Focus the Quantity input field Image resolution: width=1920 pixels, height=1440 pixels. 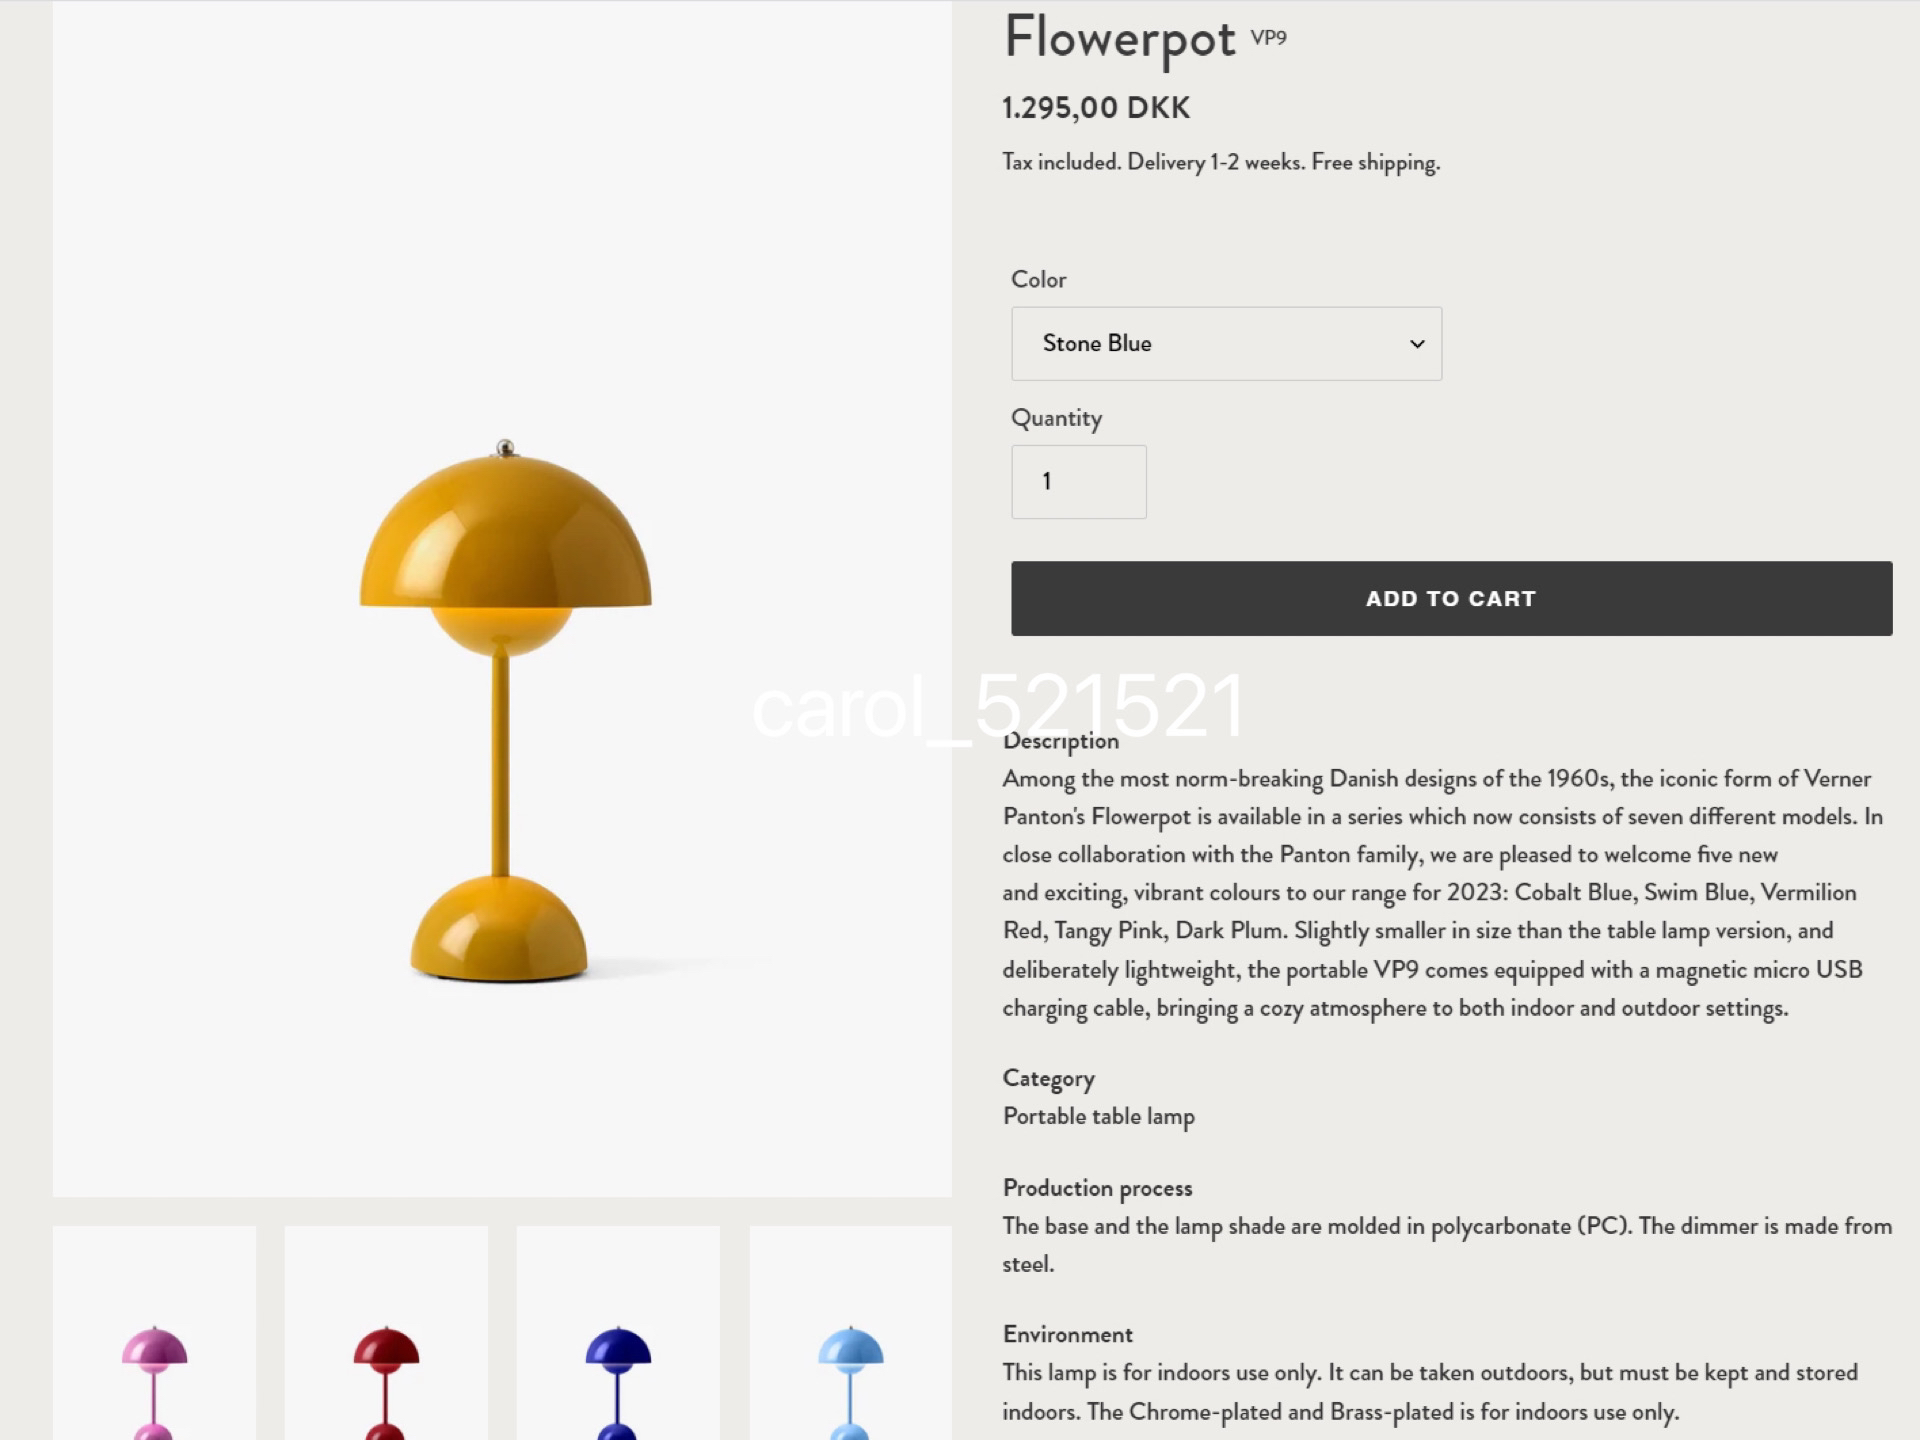pos(1078,482)
